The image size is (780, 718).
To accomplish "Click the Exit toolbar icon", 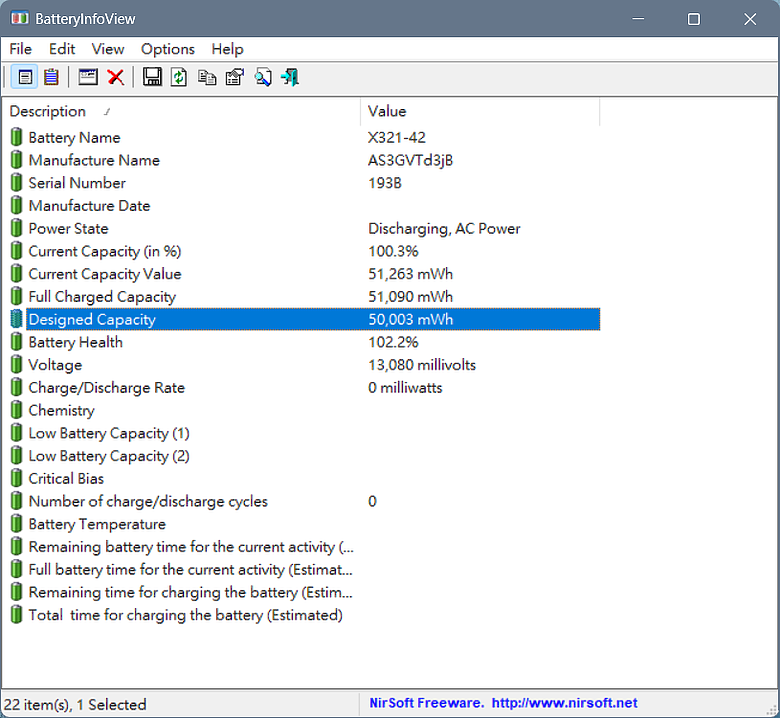I will click(290, 77).
